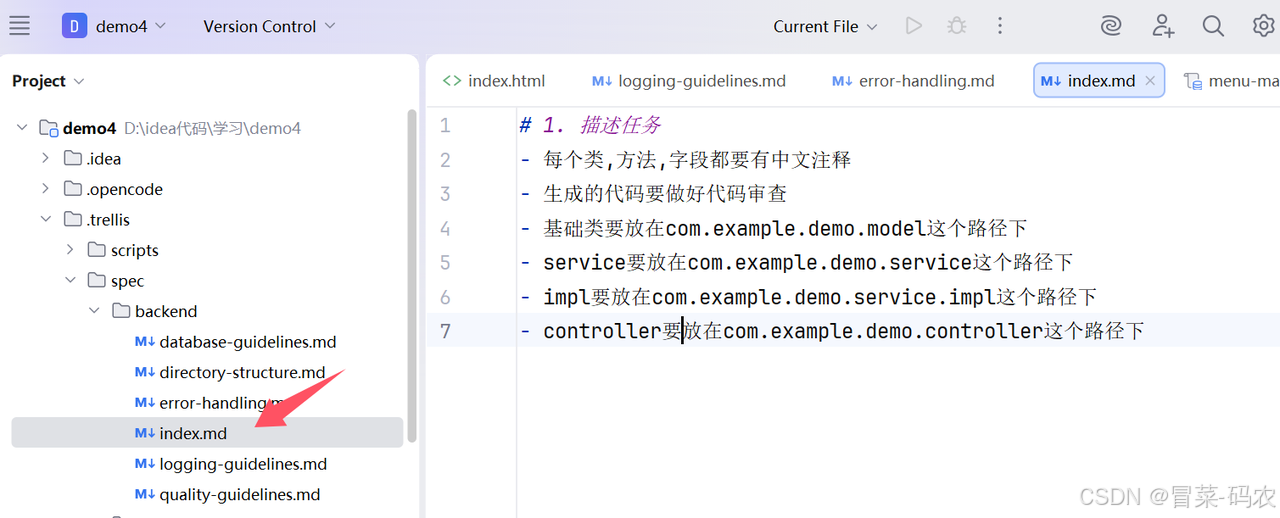Expand the .idea folder
The width and height of the screenshot is (1280, 518).
[x=45, y=158]
